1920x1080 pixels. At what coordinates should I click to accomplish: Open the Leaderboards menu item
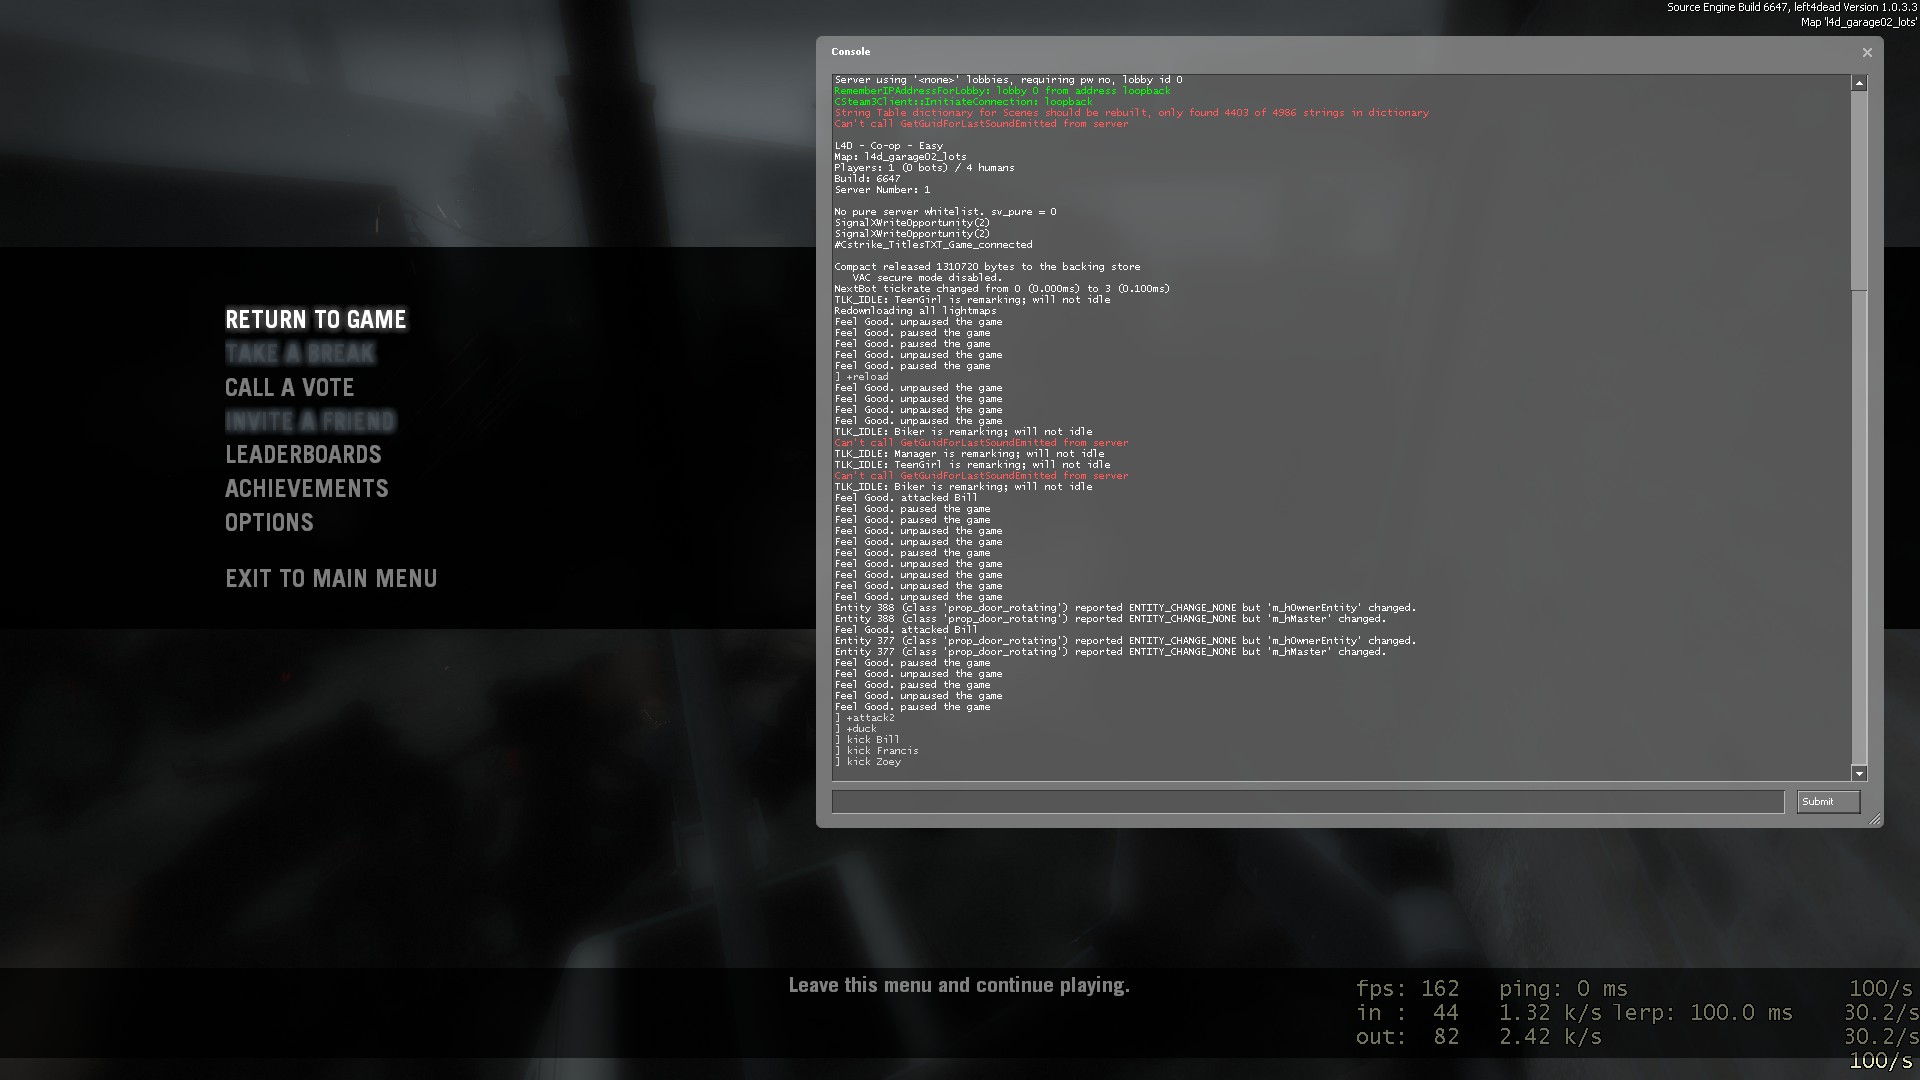tap(303, 455)
